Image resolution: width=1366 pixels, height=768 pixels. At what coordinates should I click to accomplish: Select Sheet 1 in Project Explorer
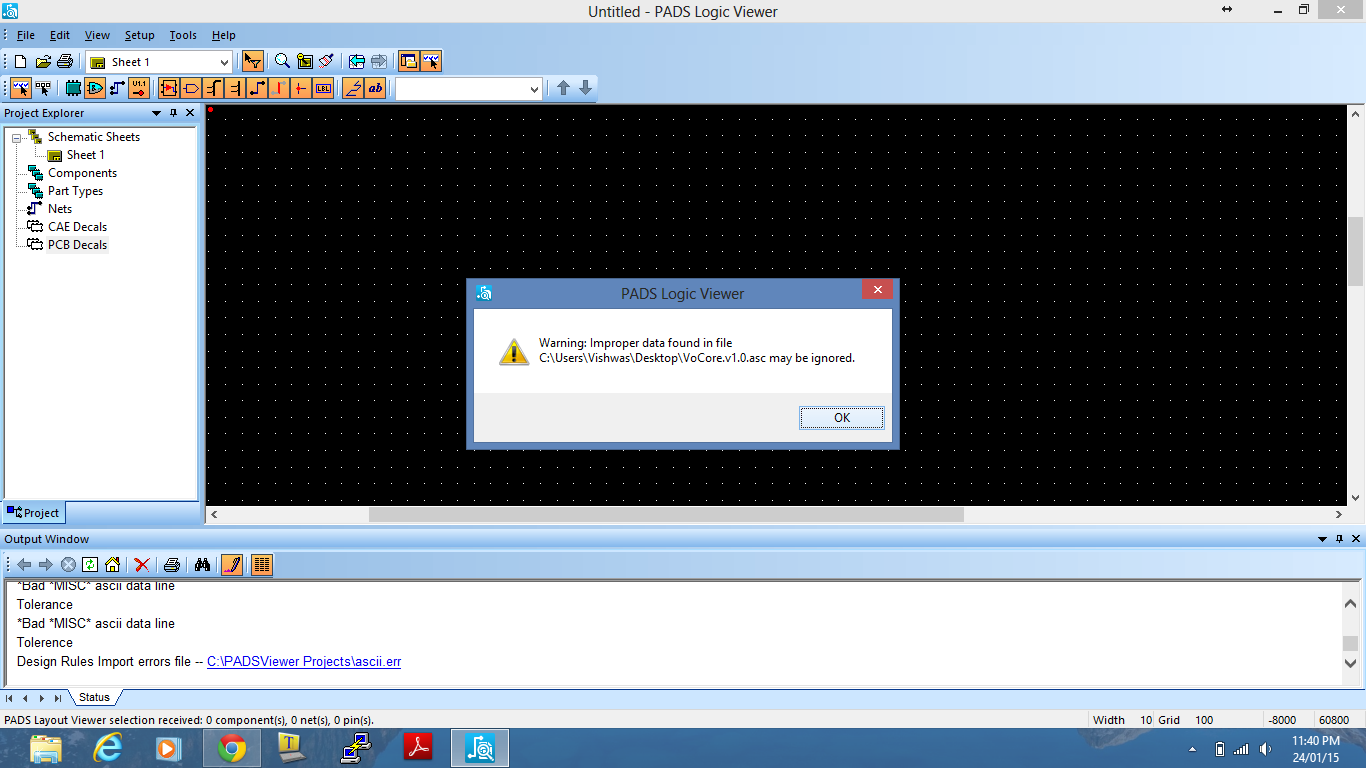[x=85, y=155]
